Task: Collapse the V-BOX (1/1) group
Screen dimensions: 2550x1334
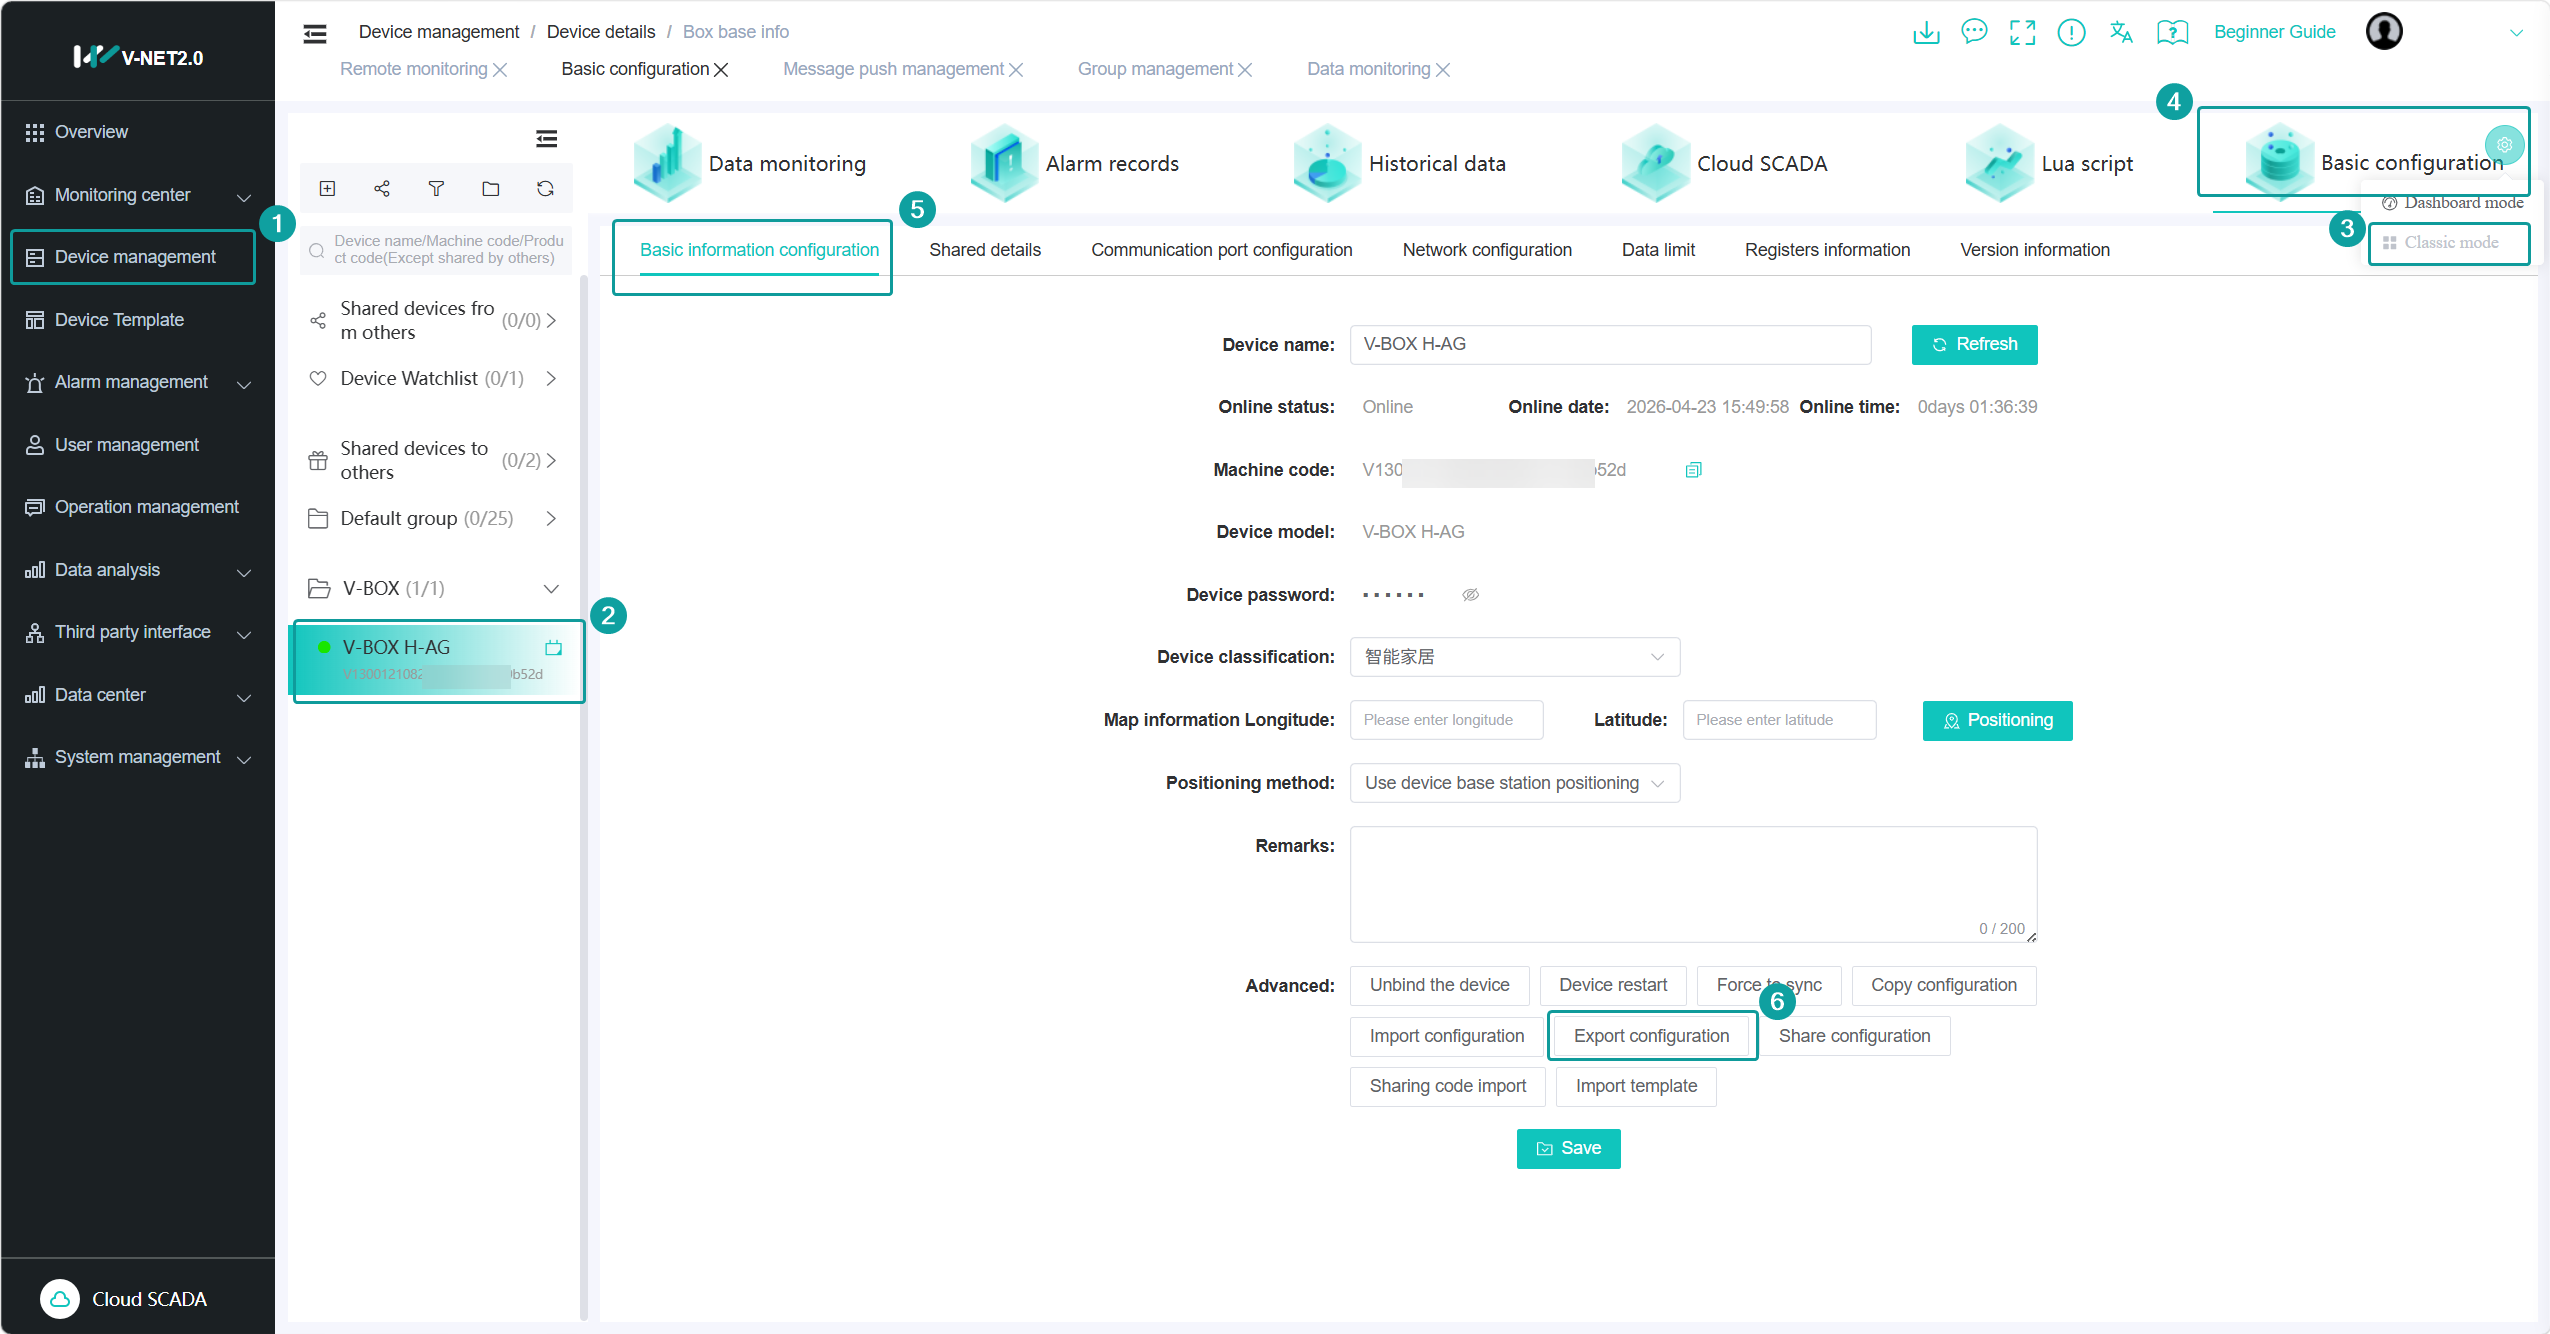Action: pyautogui.click(x=551, y=588)
